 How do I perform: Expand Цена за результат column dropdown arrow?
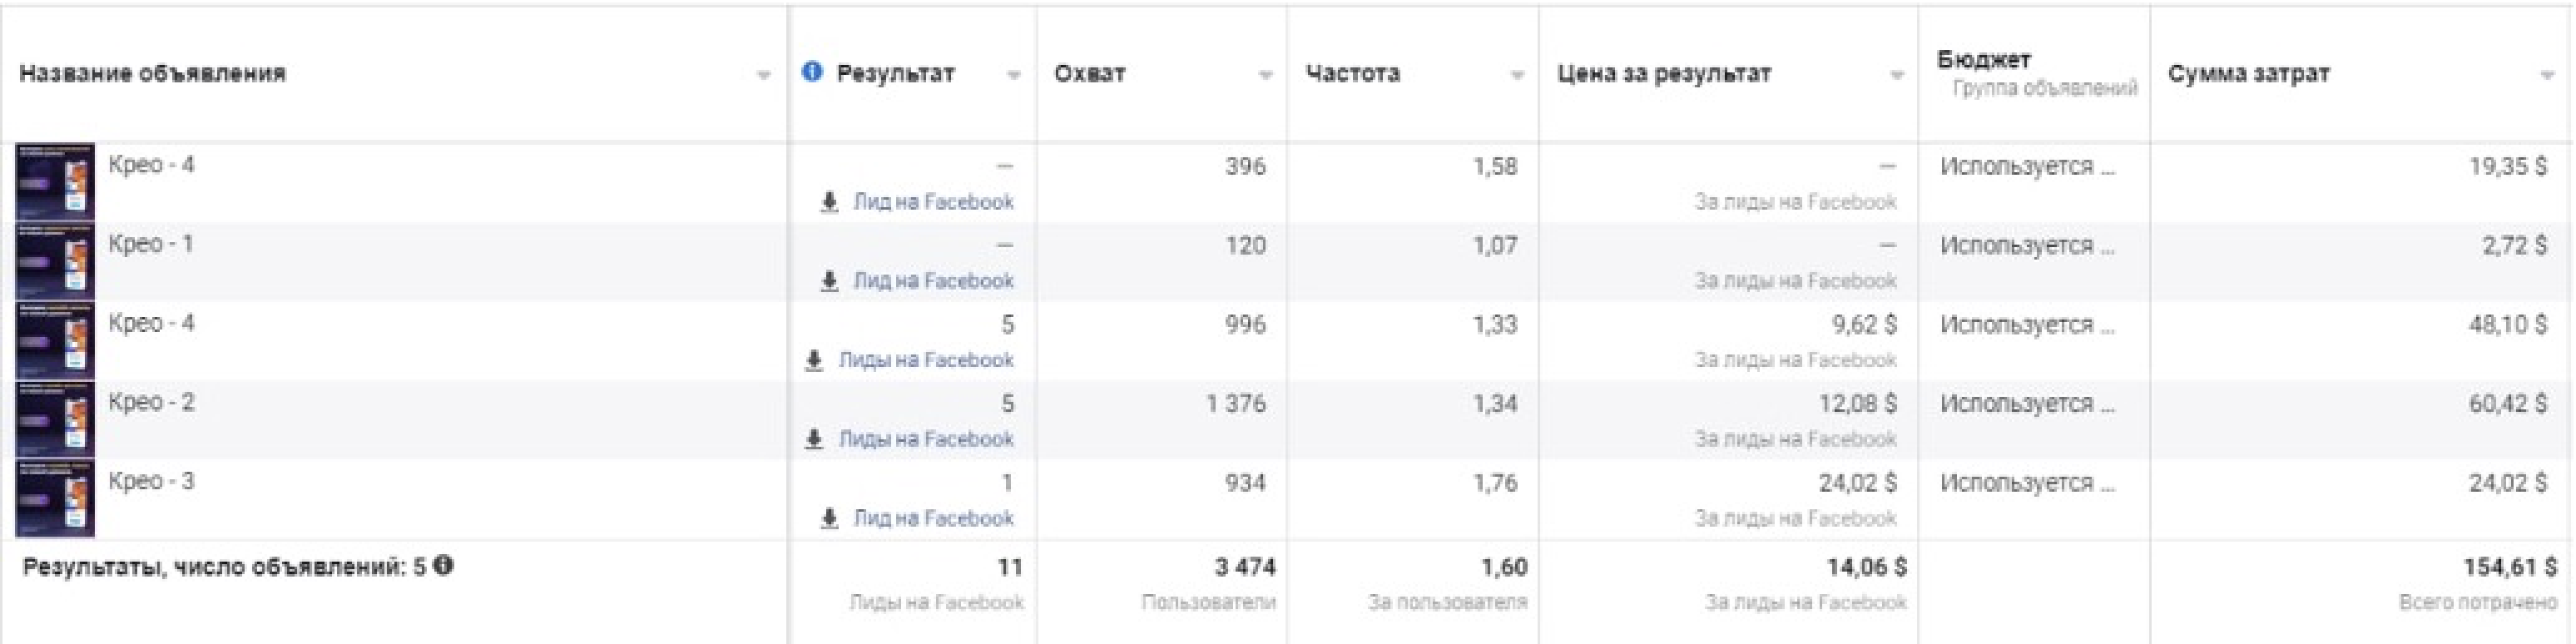(1896, 76)
